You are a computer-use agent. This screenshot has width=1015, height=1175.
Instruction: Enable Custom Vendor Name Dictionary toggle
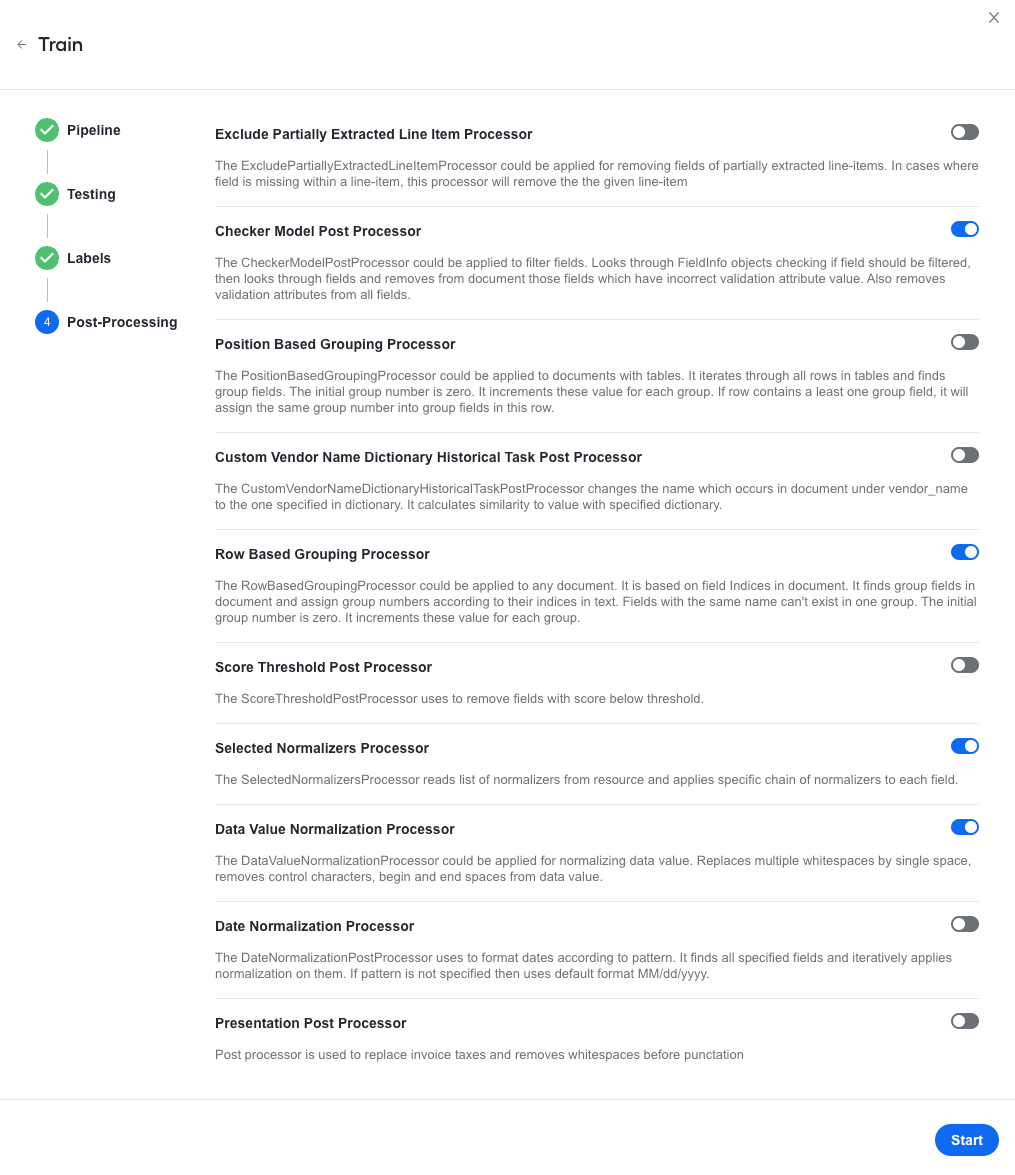click(x=964, y=456)
